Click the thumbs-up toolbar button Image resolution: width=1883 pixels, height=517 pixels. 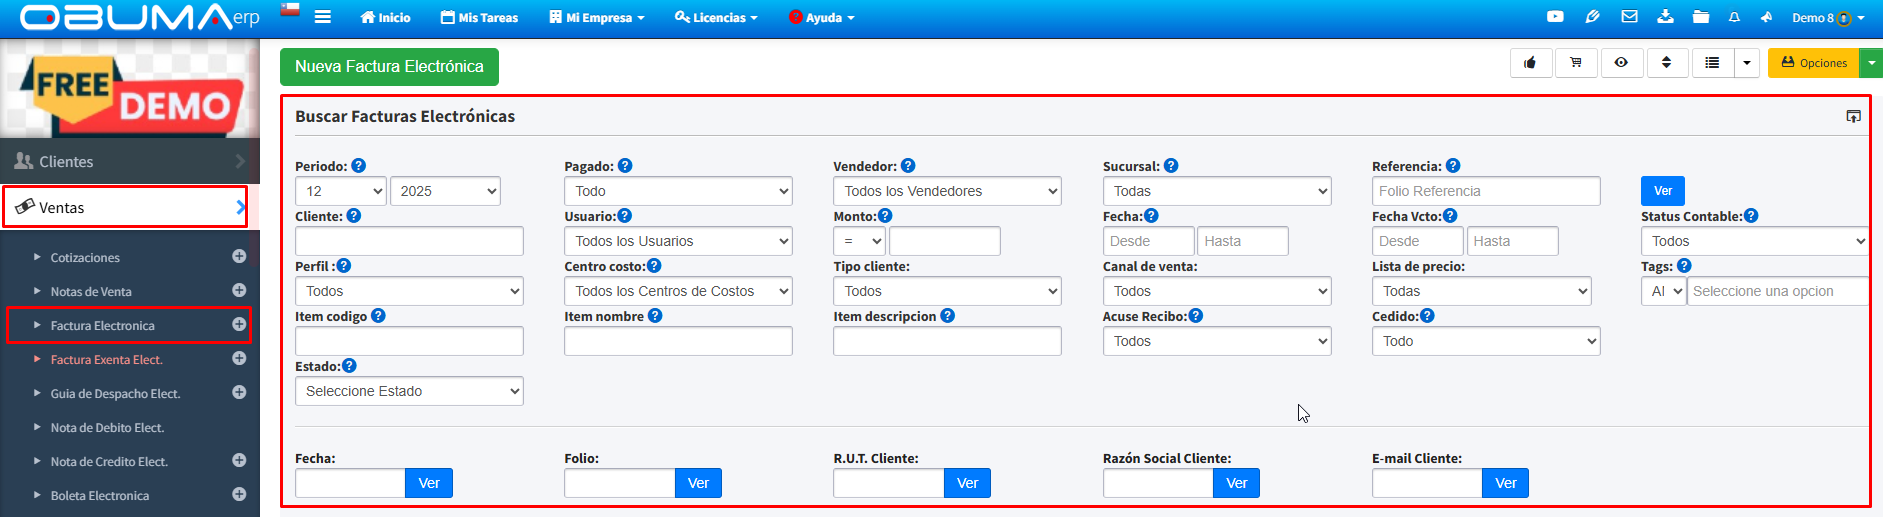[x=1530, y=63]
